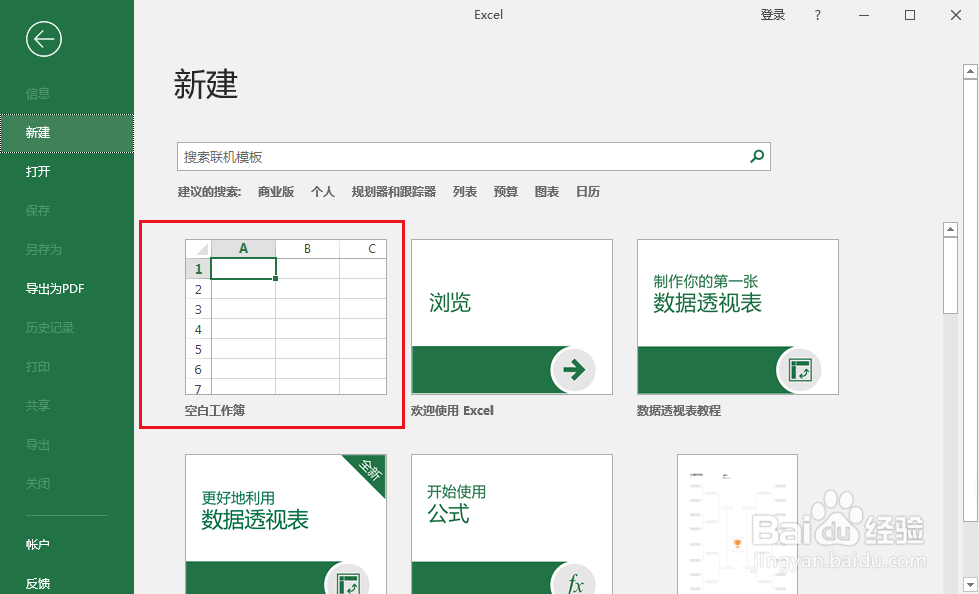Click 关闭 in the sidebar
Image resolution: width=979 pixels, height=594 pixels.
click(67, 484)
